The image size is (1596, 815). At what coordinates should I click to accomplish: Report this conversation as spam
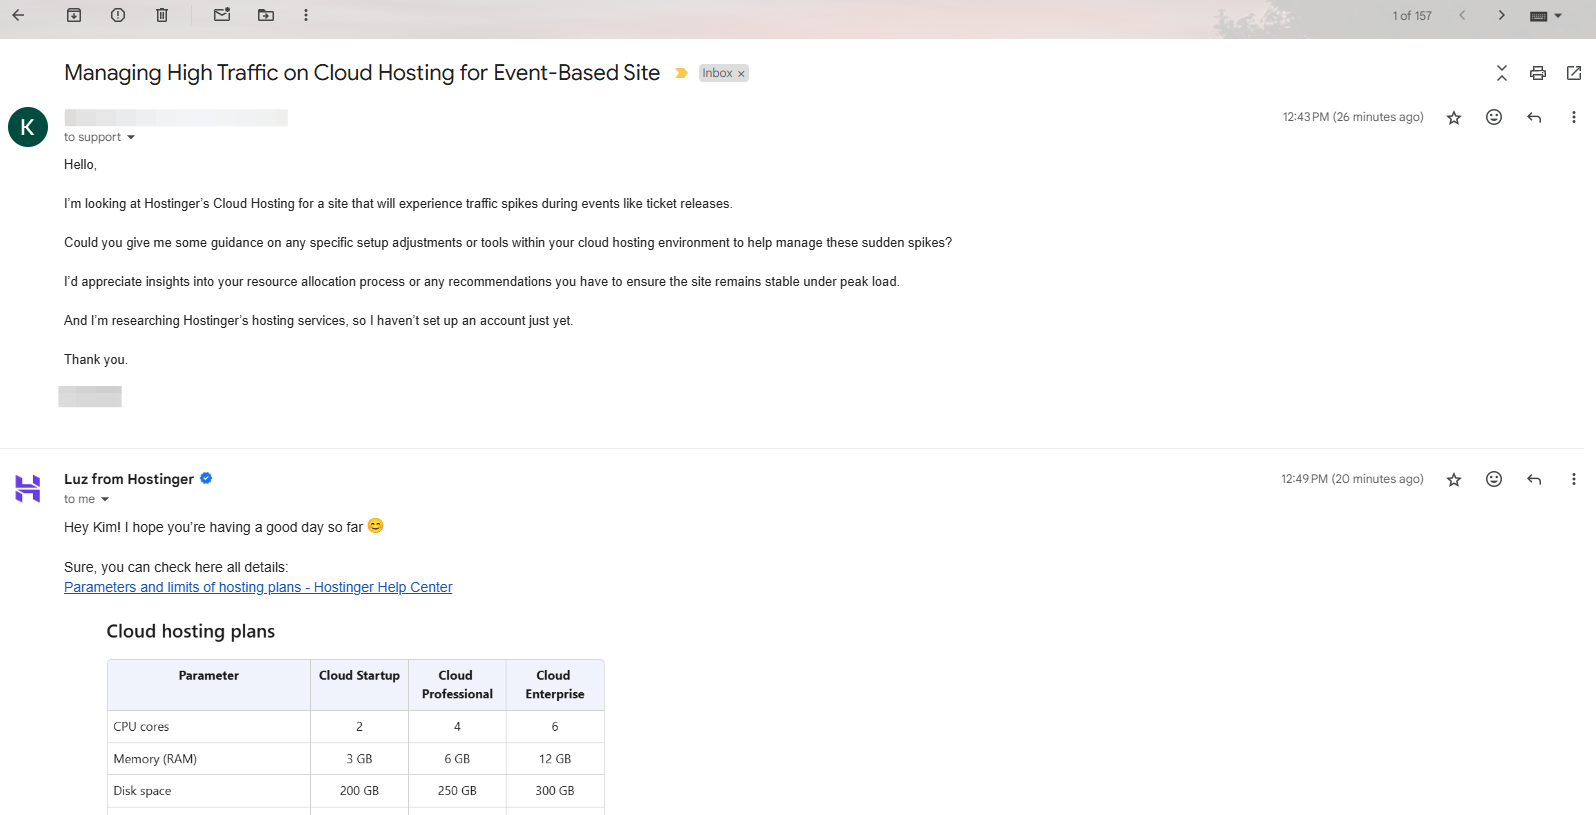point(118,15)
